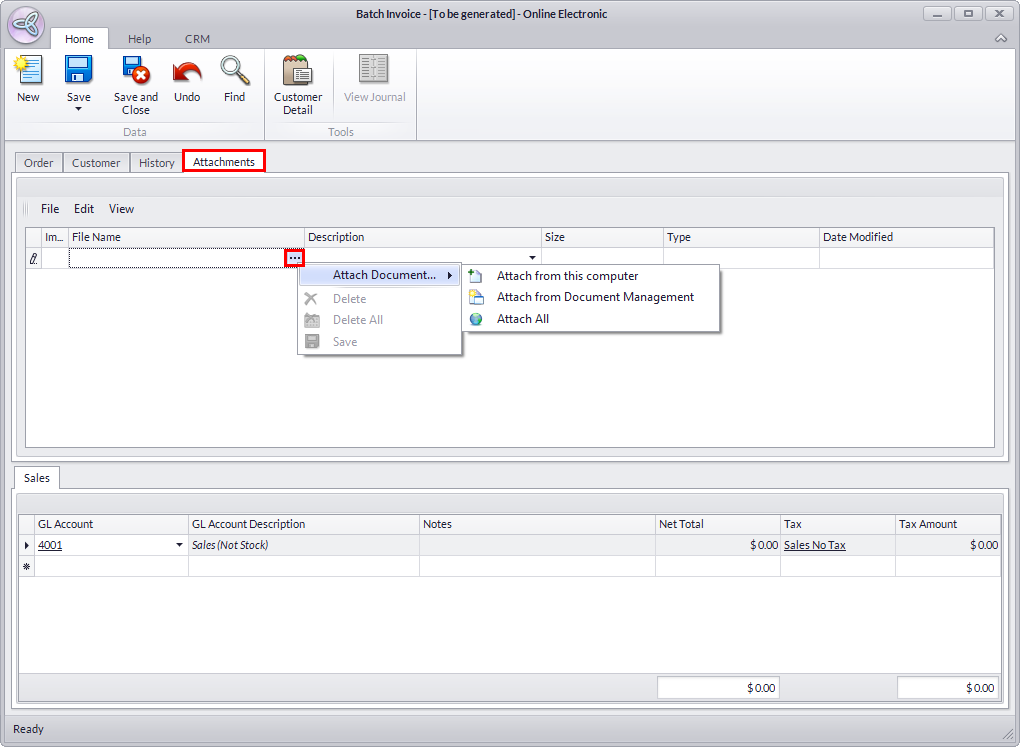Screen dimensions: 1020x747
Task: Open the History tab
Action: 156,163
